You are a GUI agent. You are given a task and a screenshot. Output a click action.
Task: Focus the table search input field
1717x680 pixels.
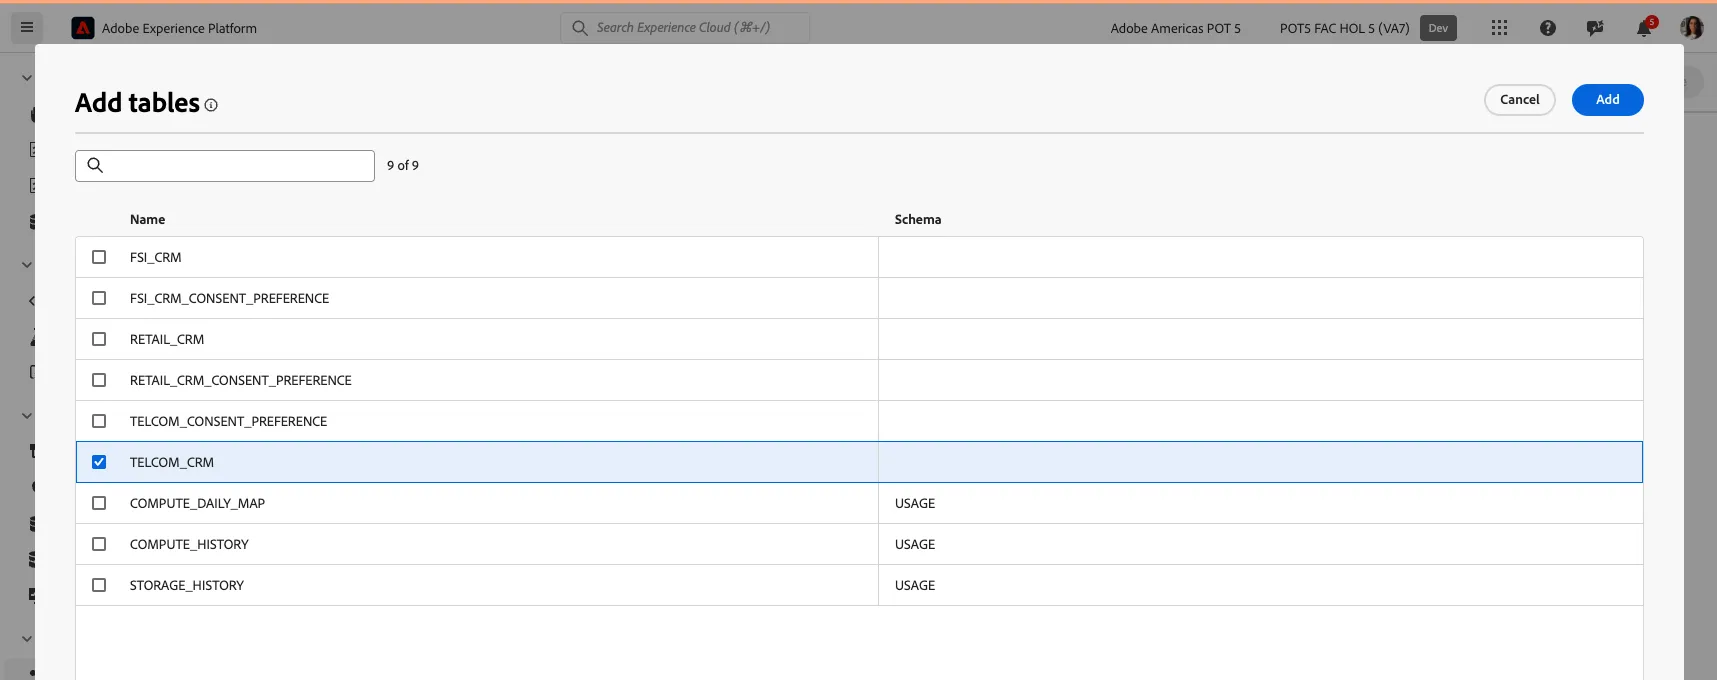[x=225, y=166]
